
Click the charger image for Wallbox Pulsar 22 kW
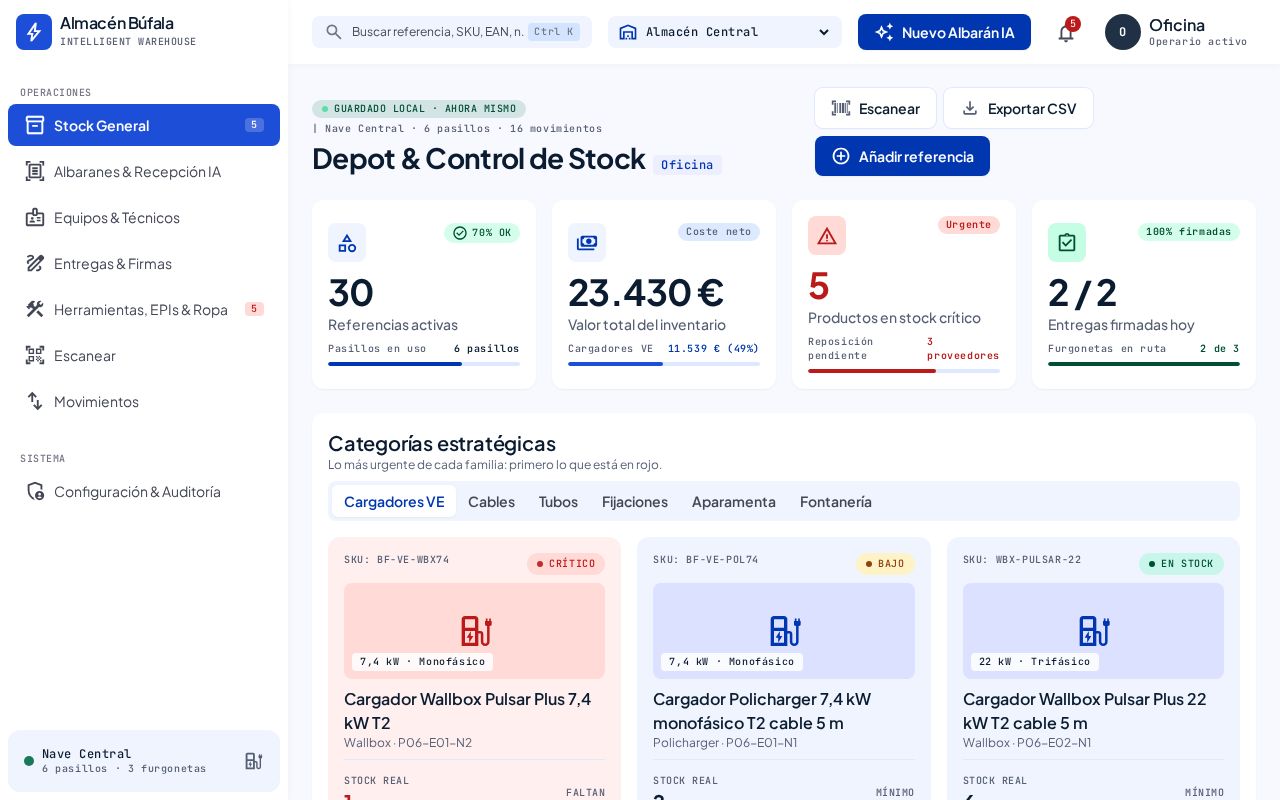tap(1093, 631)
